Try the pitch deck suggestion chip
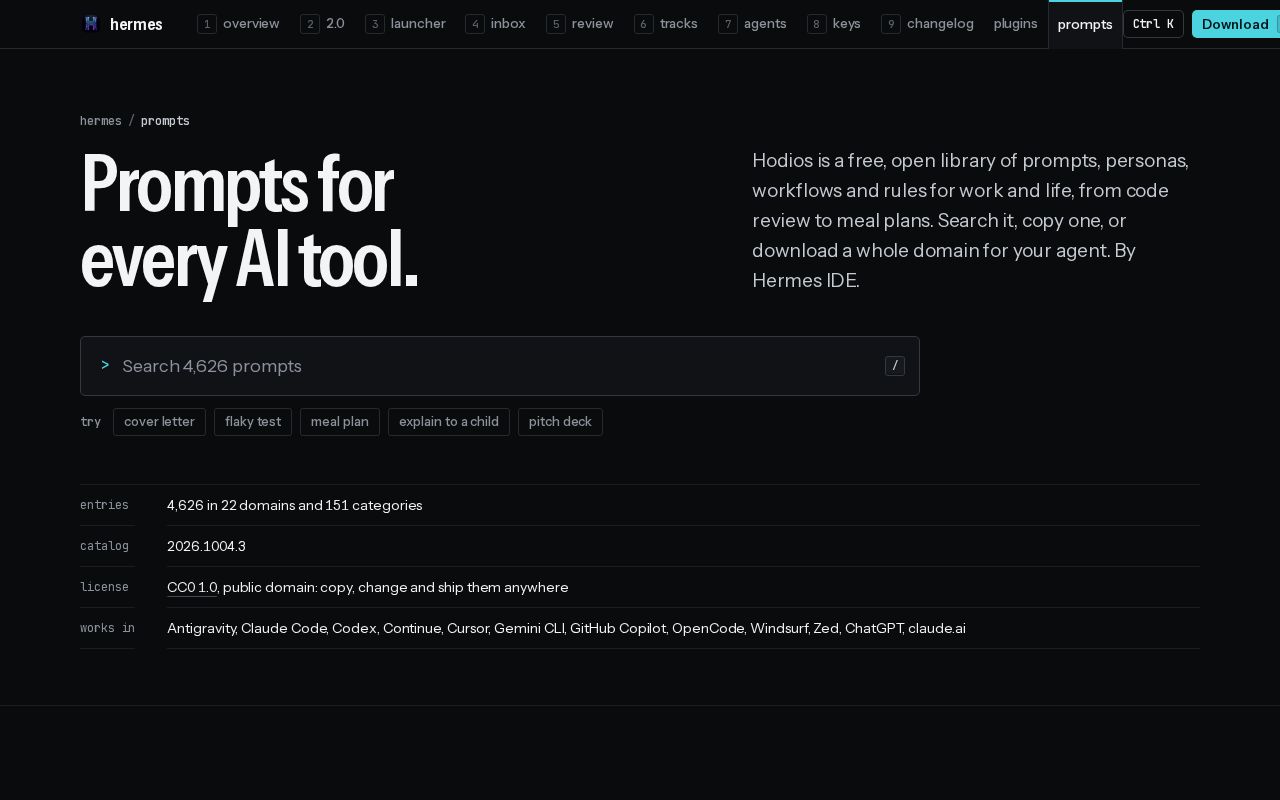Viewport: 1280px width, 800px height. [x=560, y=422]
